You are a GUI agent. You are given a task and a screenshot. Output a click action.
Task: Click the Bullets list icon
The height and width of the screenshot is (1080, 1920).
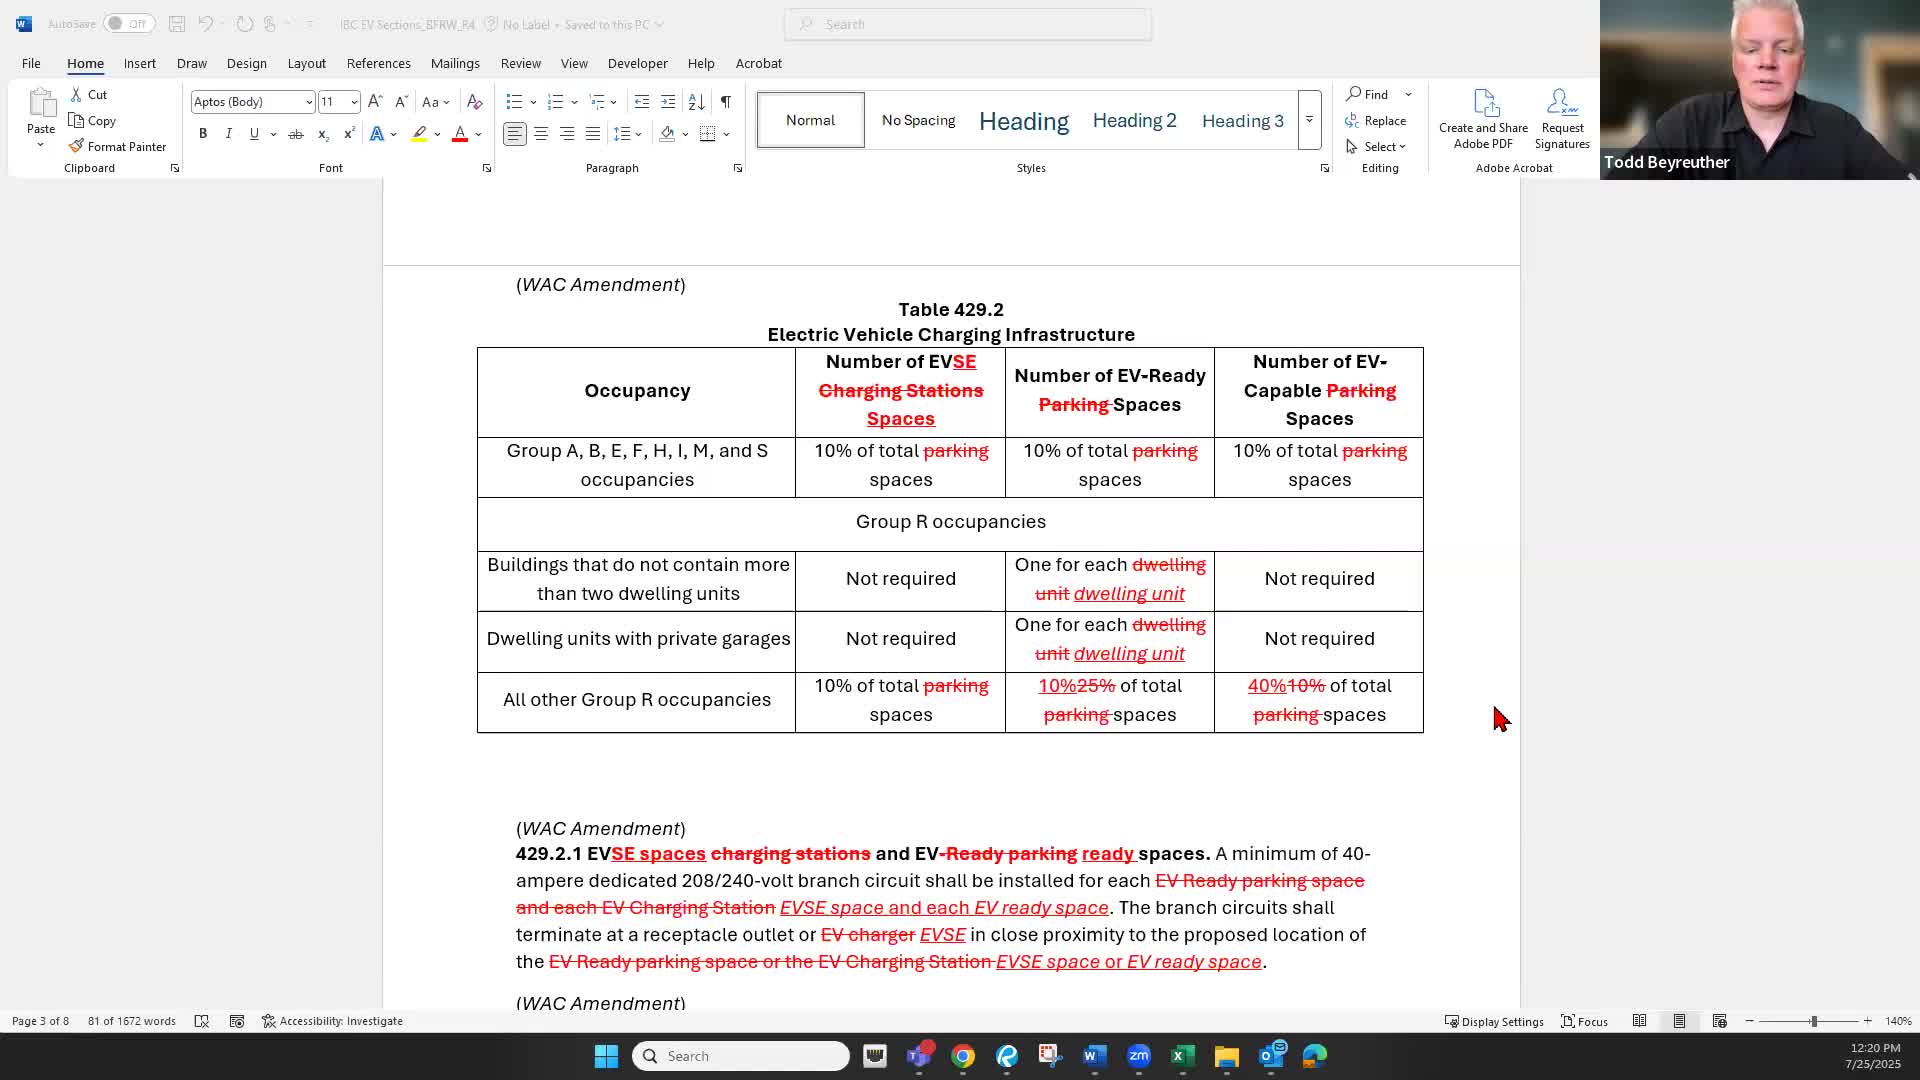514,102
